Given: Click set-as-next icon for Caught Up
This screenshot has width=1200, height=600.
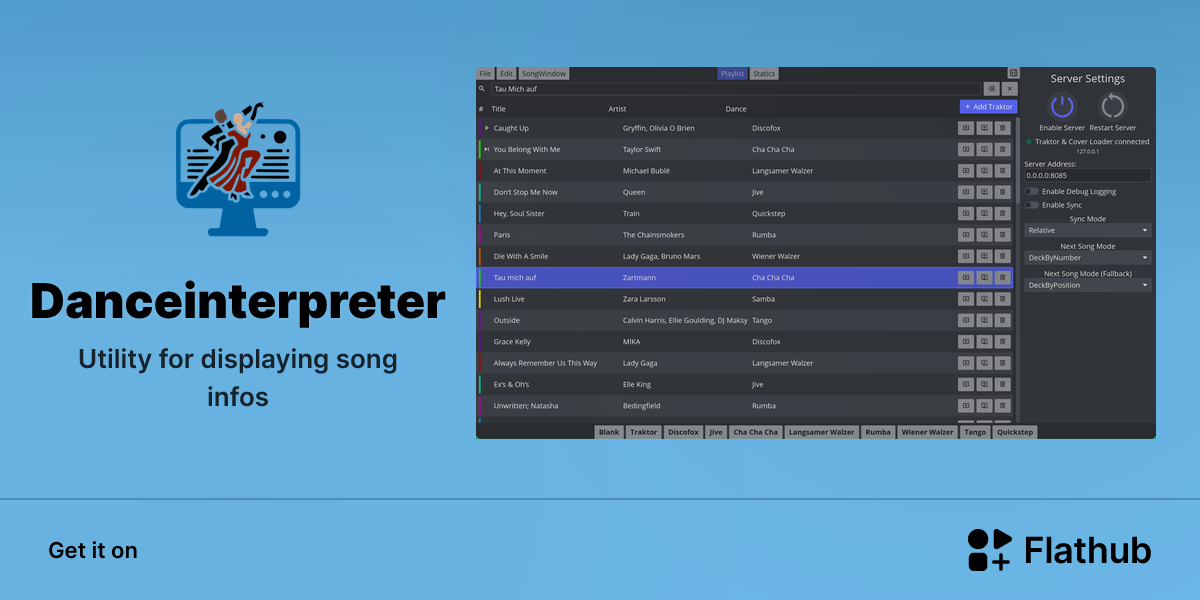Looking at the screenshot, I should pyautogui.click(x=984, y=128).
